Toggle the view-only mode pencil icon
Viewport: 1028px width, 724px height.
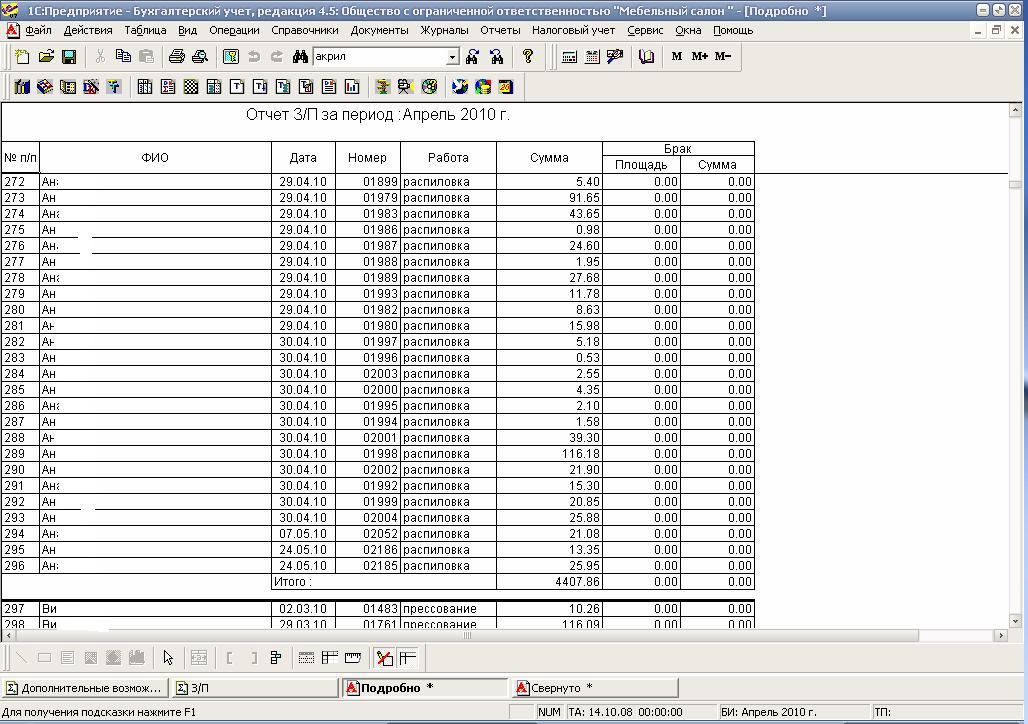pyautogui.click(x=385, y=658)
